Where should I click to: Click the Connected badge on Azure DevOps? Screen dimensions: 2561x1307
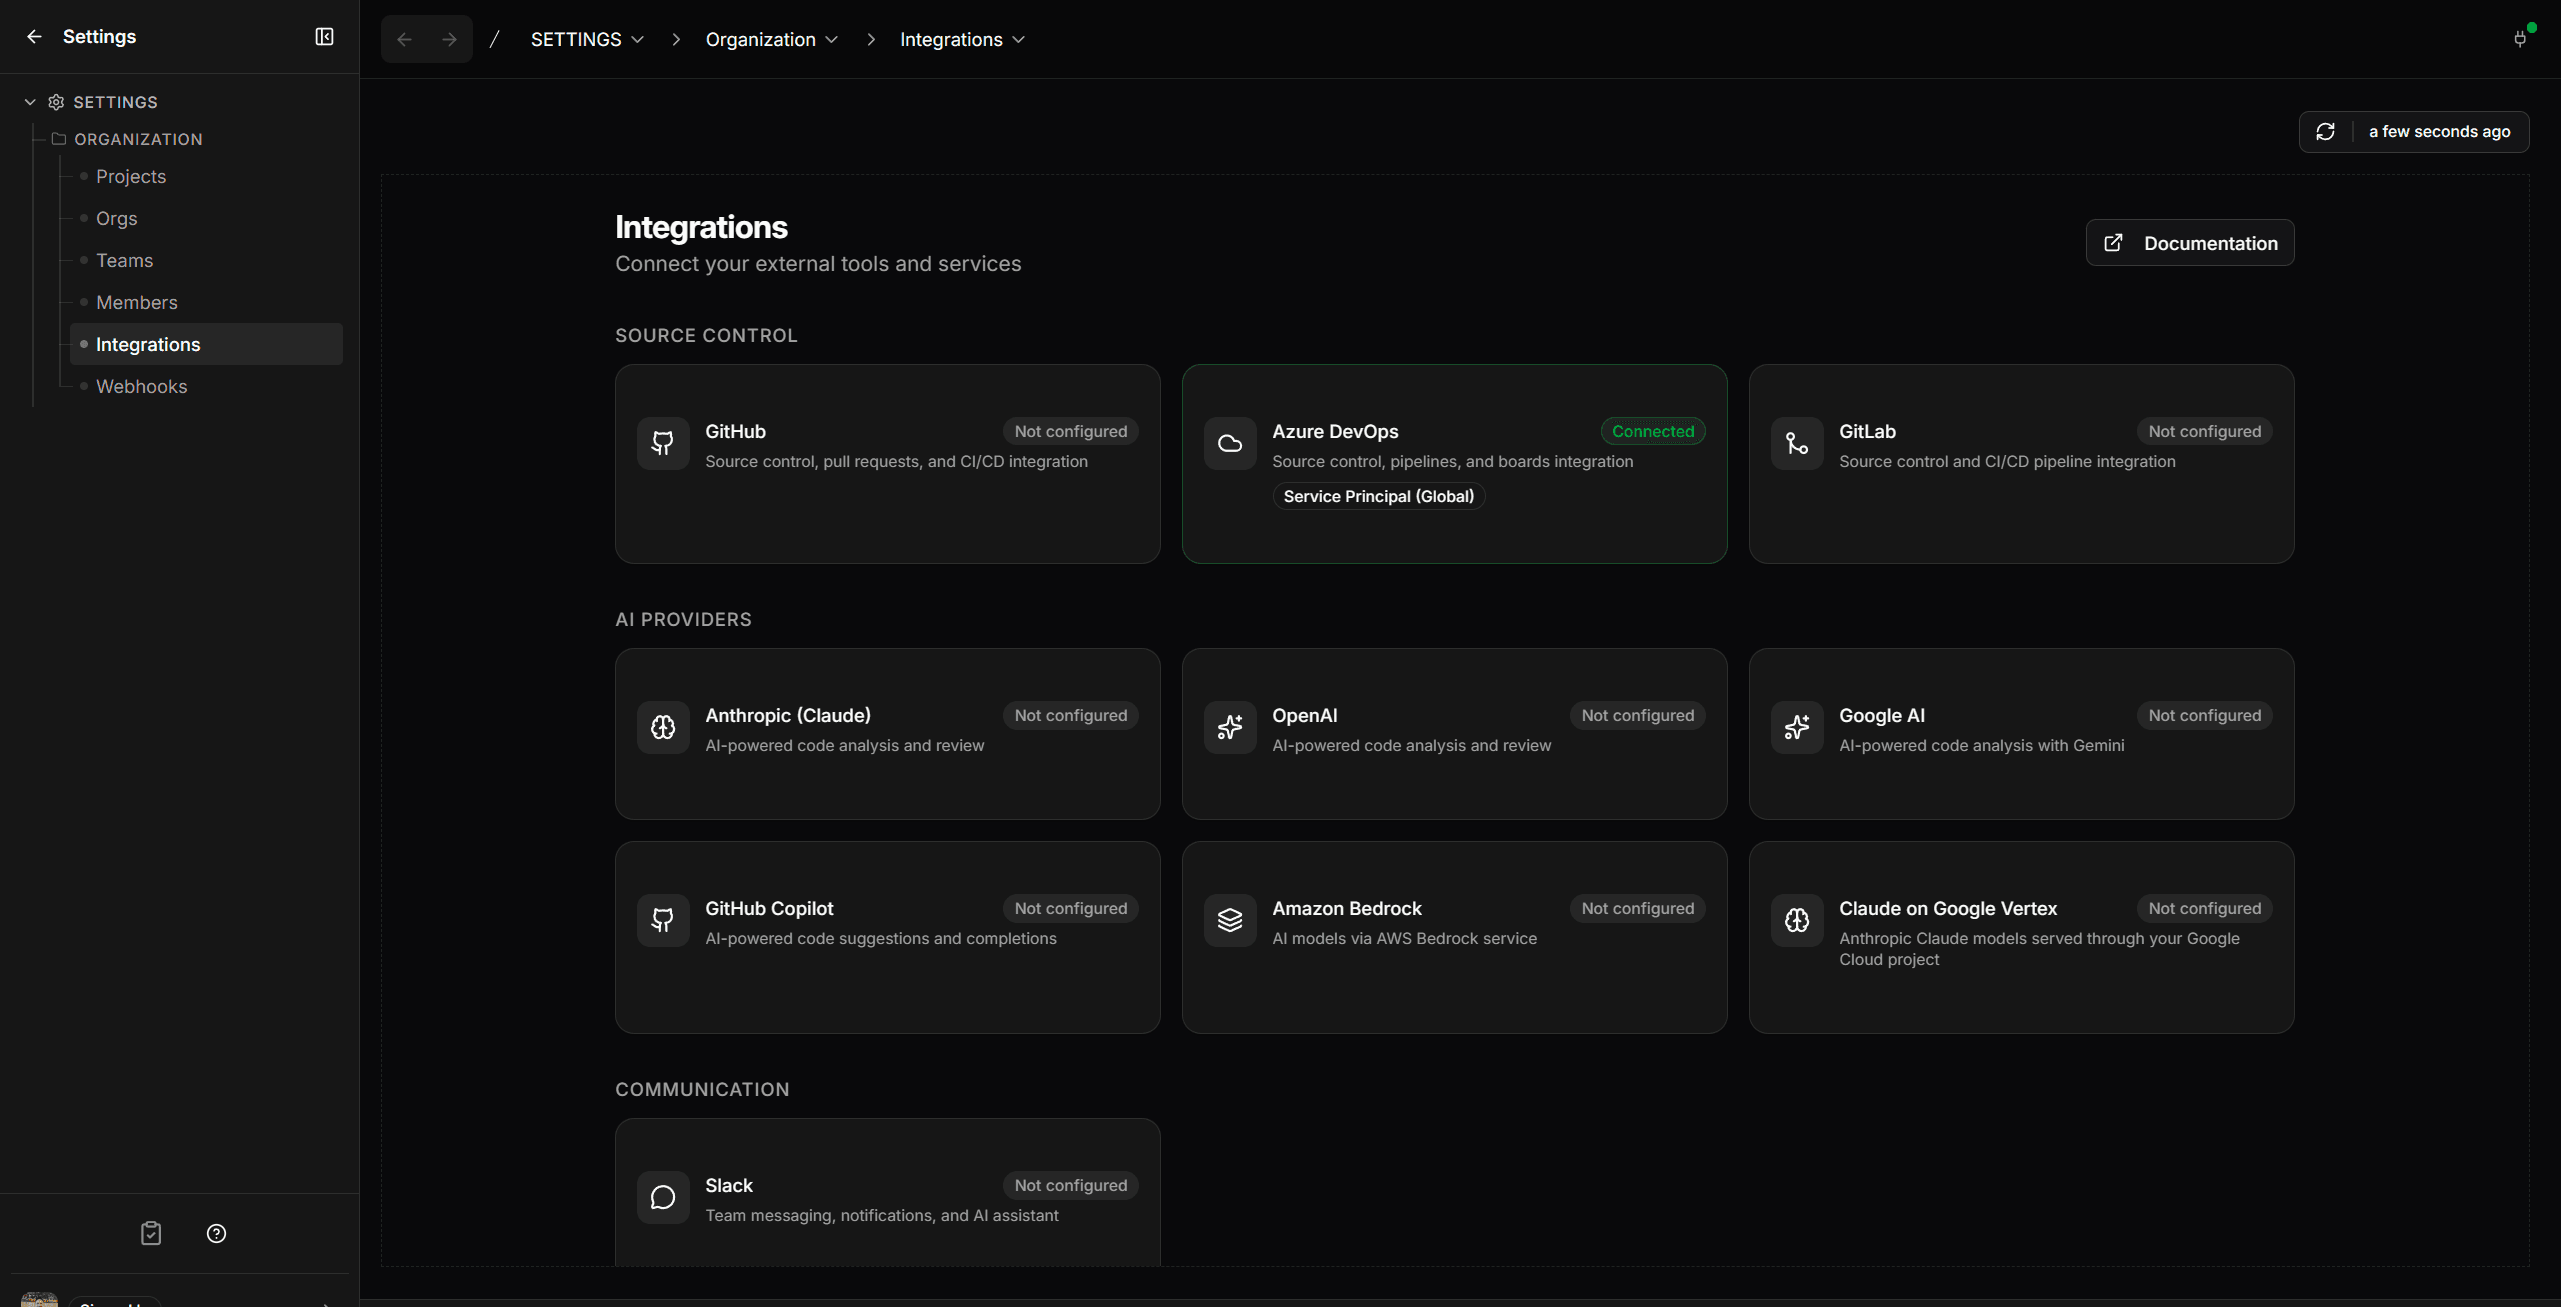1653,431
